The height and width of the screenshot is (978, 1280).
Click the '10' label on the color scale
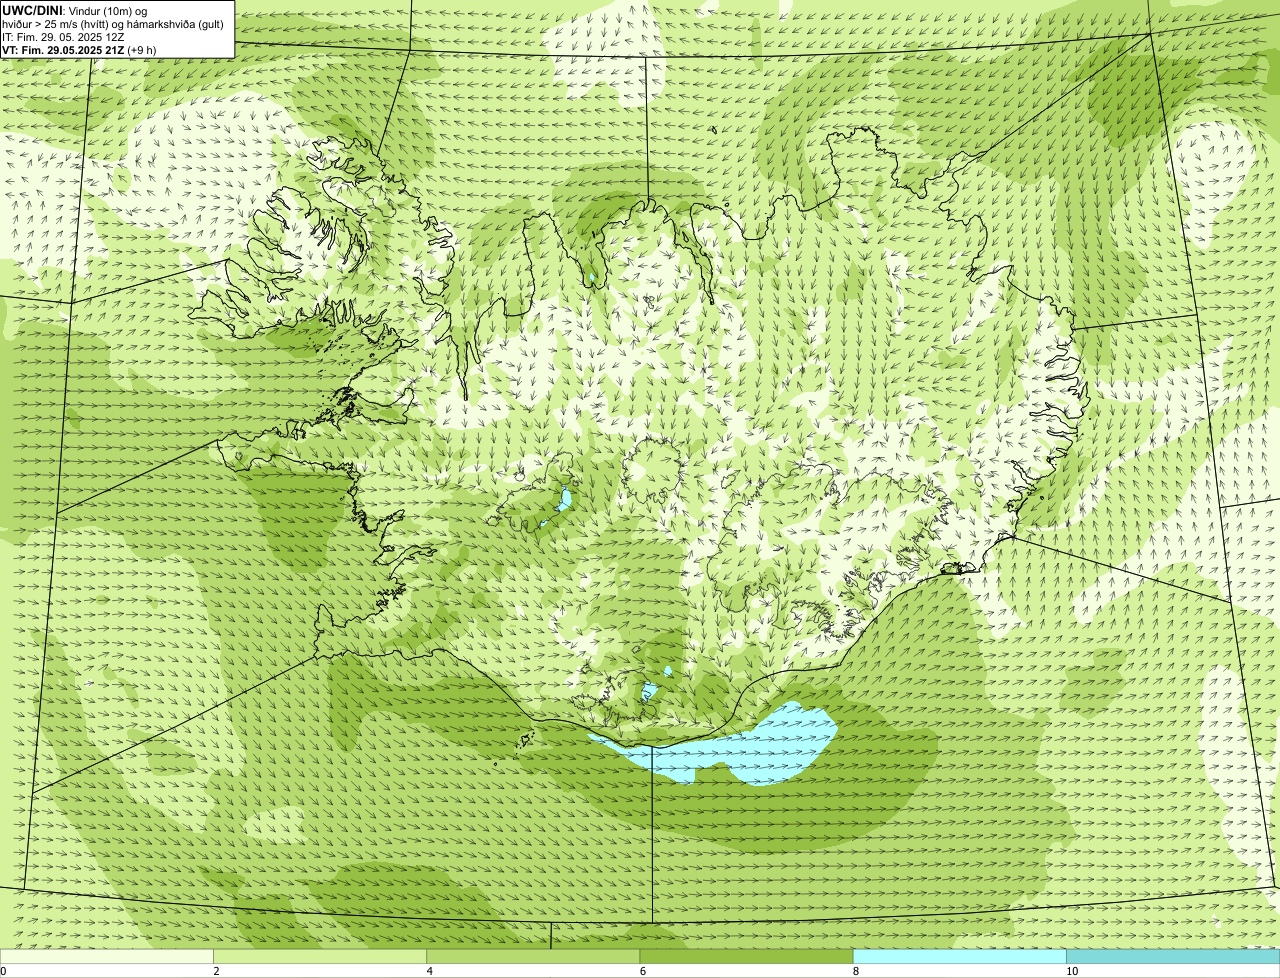coord(1071,971)
